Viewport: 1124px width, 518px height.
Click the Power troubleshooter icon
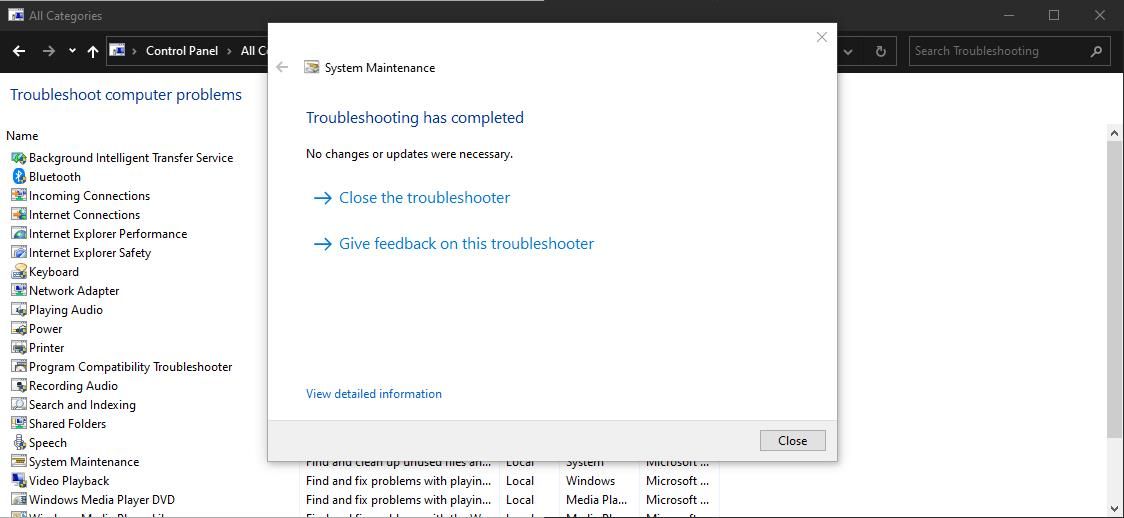pyautogui.click(x=19, y=329)
